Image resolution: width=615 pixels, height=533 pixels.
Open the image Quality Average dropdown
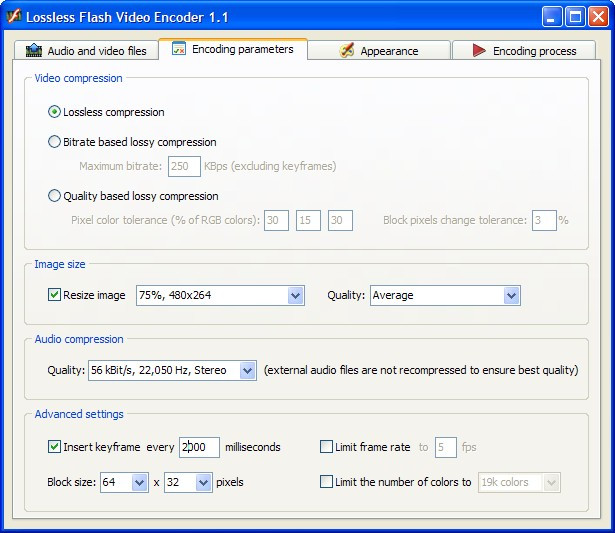[x=511, y=295]
